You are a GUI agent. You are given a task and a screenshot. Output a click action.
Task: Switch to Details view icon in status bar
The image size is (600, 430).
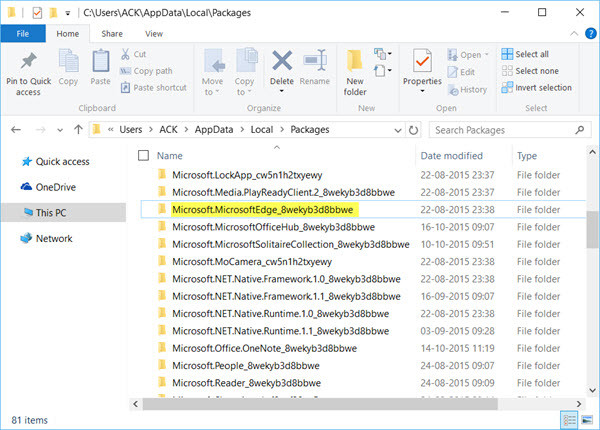[569, 420]
